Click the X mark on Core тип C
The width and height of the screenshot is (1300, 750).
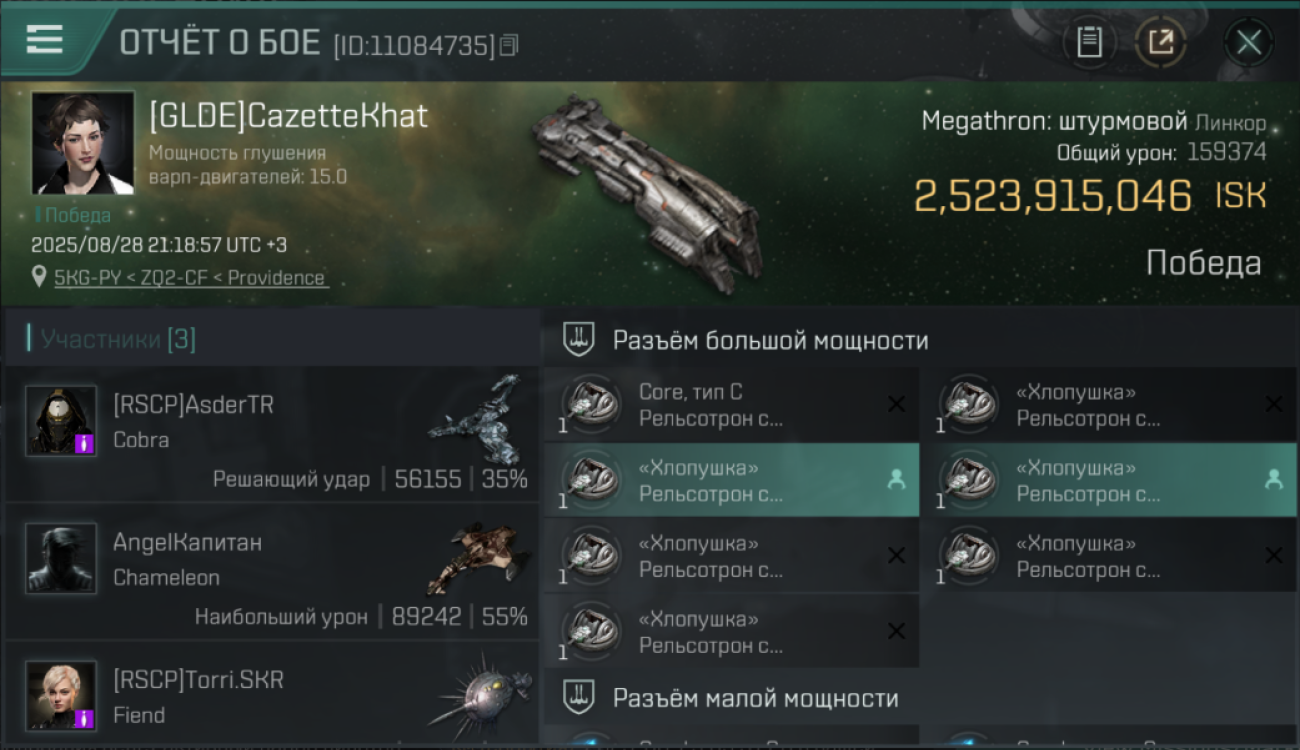click(x=896, y=404)
